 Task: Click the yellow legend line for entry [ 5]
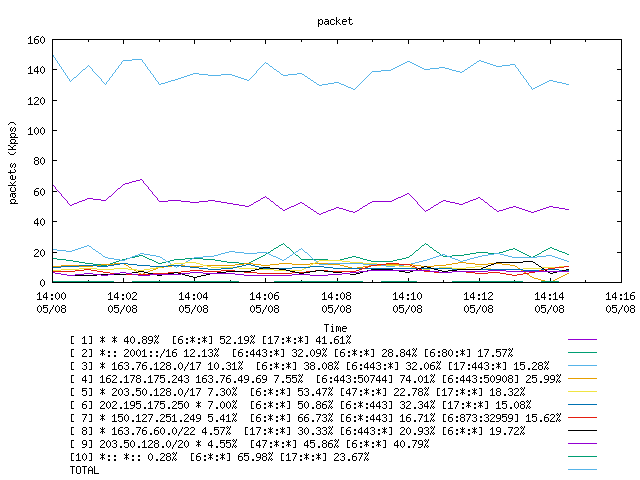coord(582,392)
